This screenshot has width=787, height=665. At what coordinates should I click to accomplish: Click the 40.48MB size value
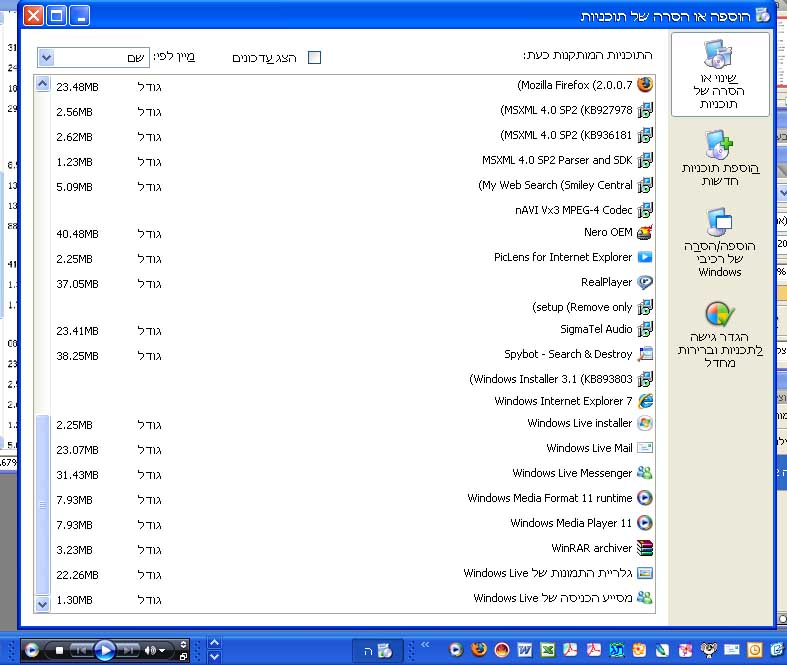pyautogui.click(x=77, y=234)
